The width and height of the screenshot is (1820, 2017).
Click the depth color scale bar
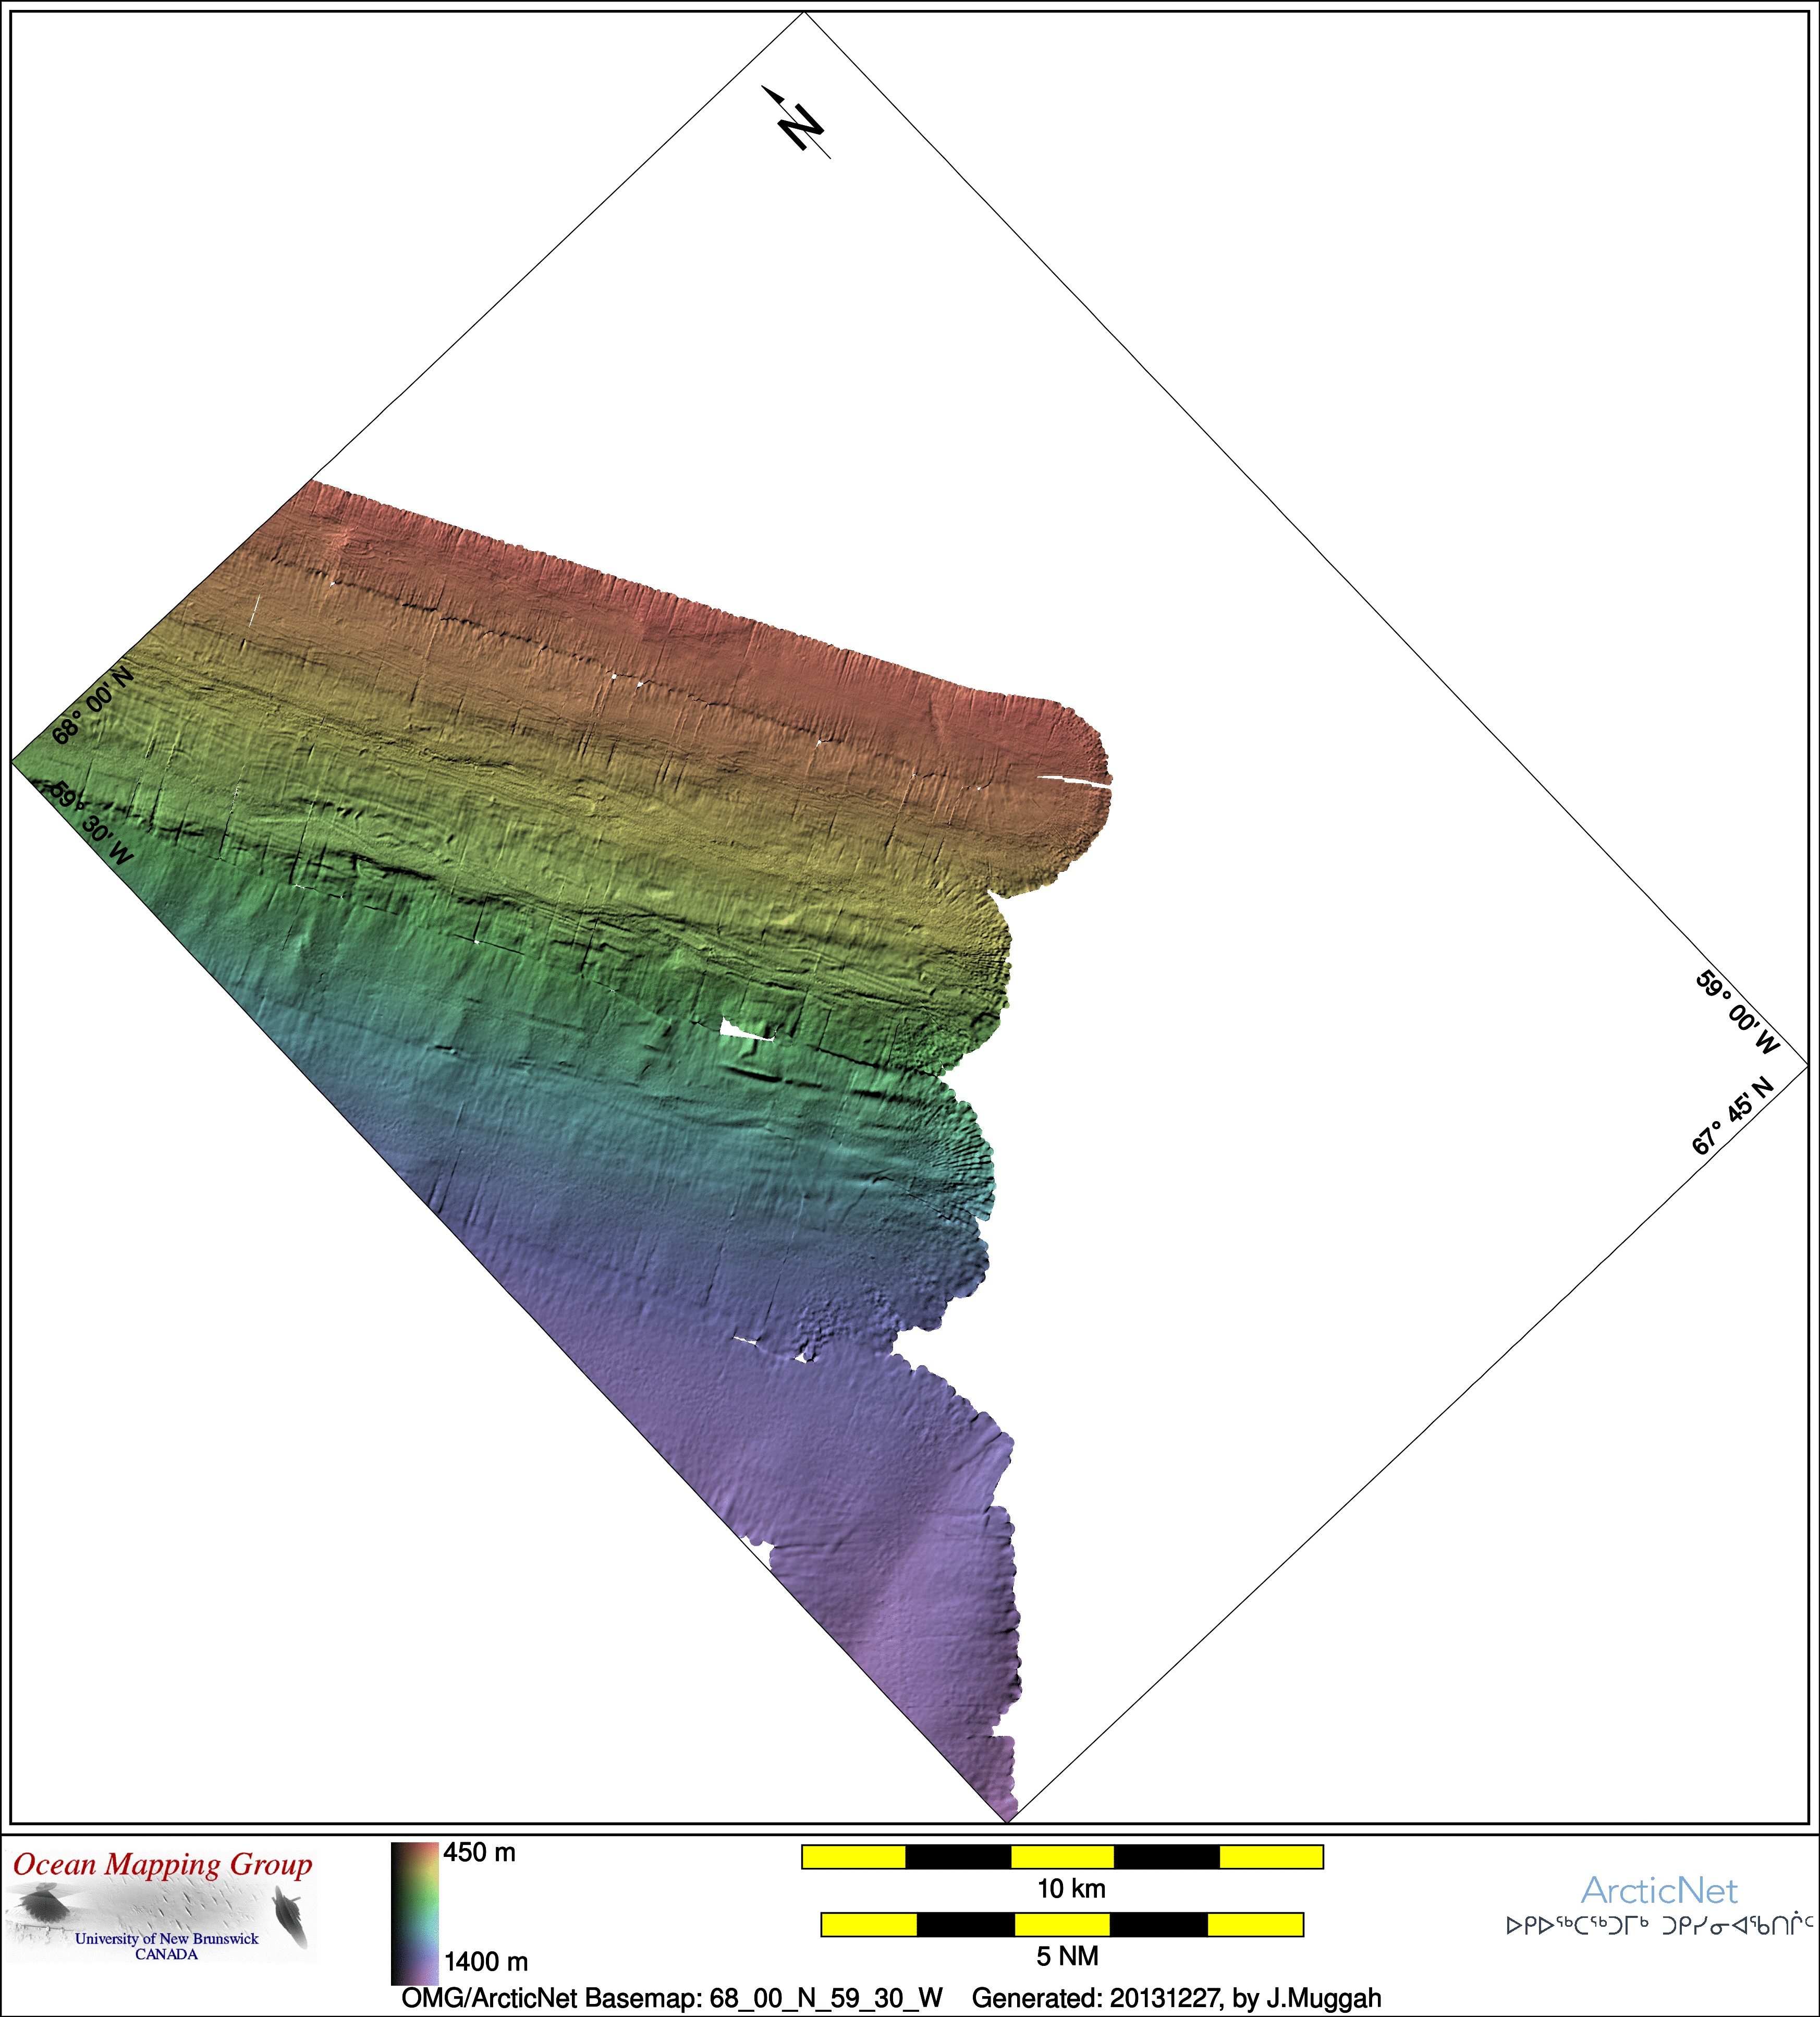click(414, 1913)
